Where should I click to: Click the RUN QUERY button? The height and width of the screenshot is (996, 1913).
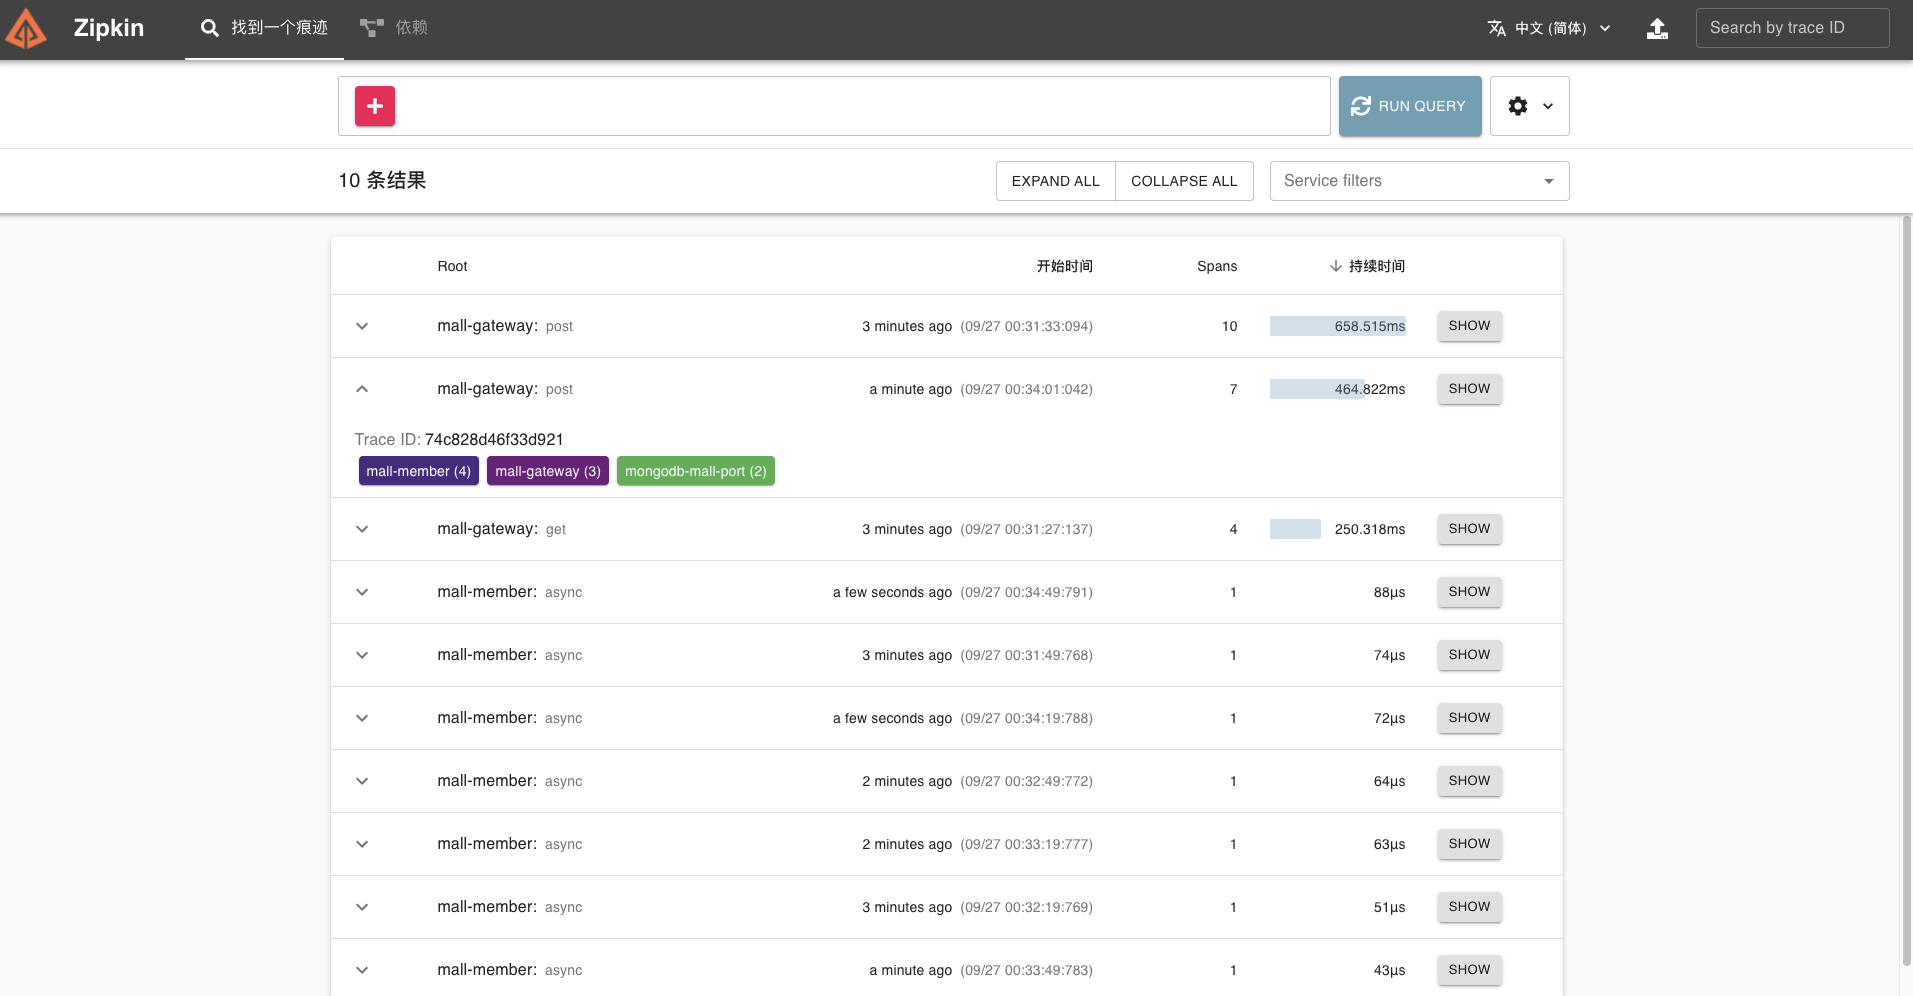click(1410, 106)
